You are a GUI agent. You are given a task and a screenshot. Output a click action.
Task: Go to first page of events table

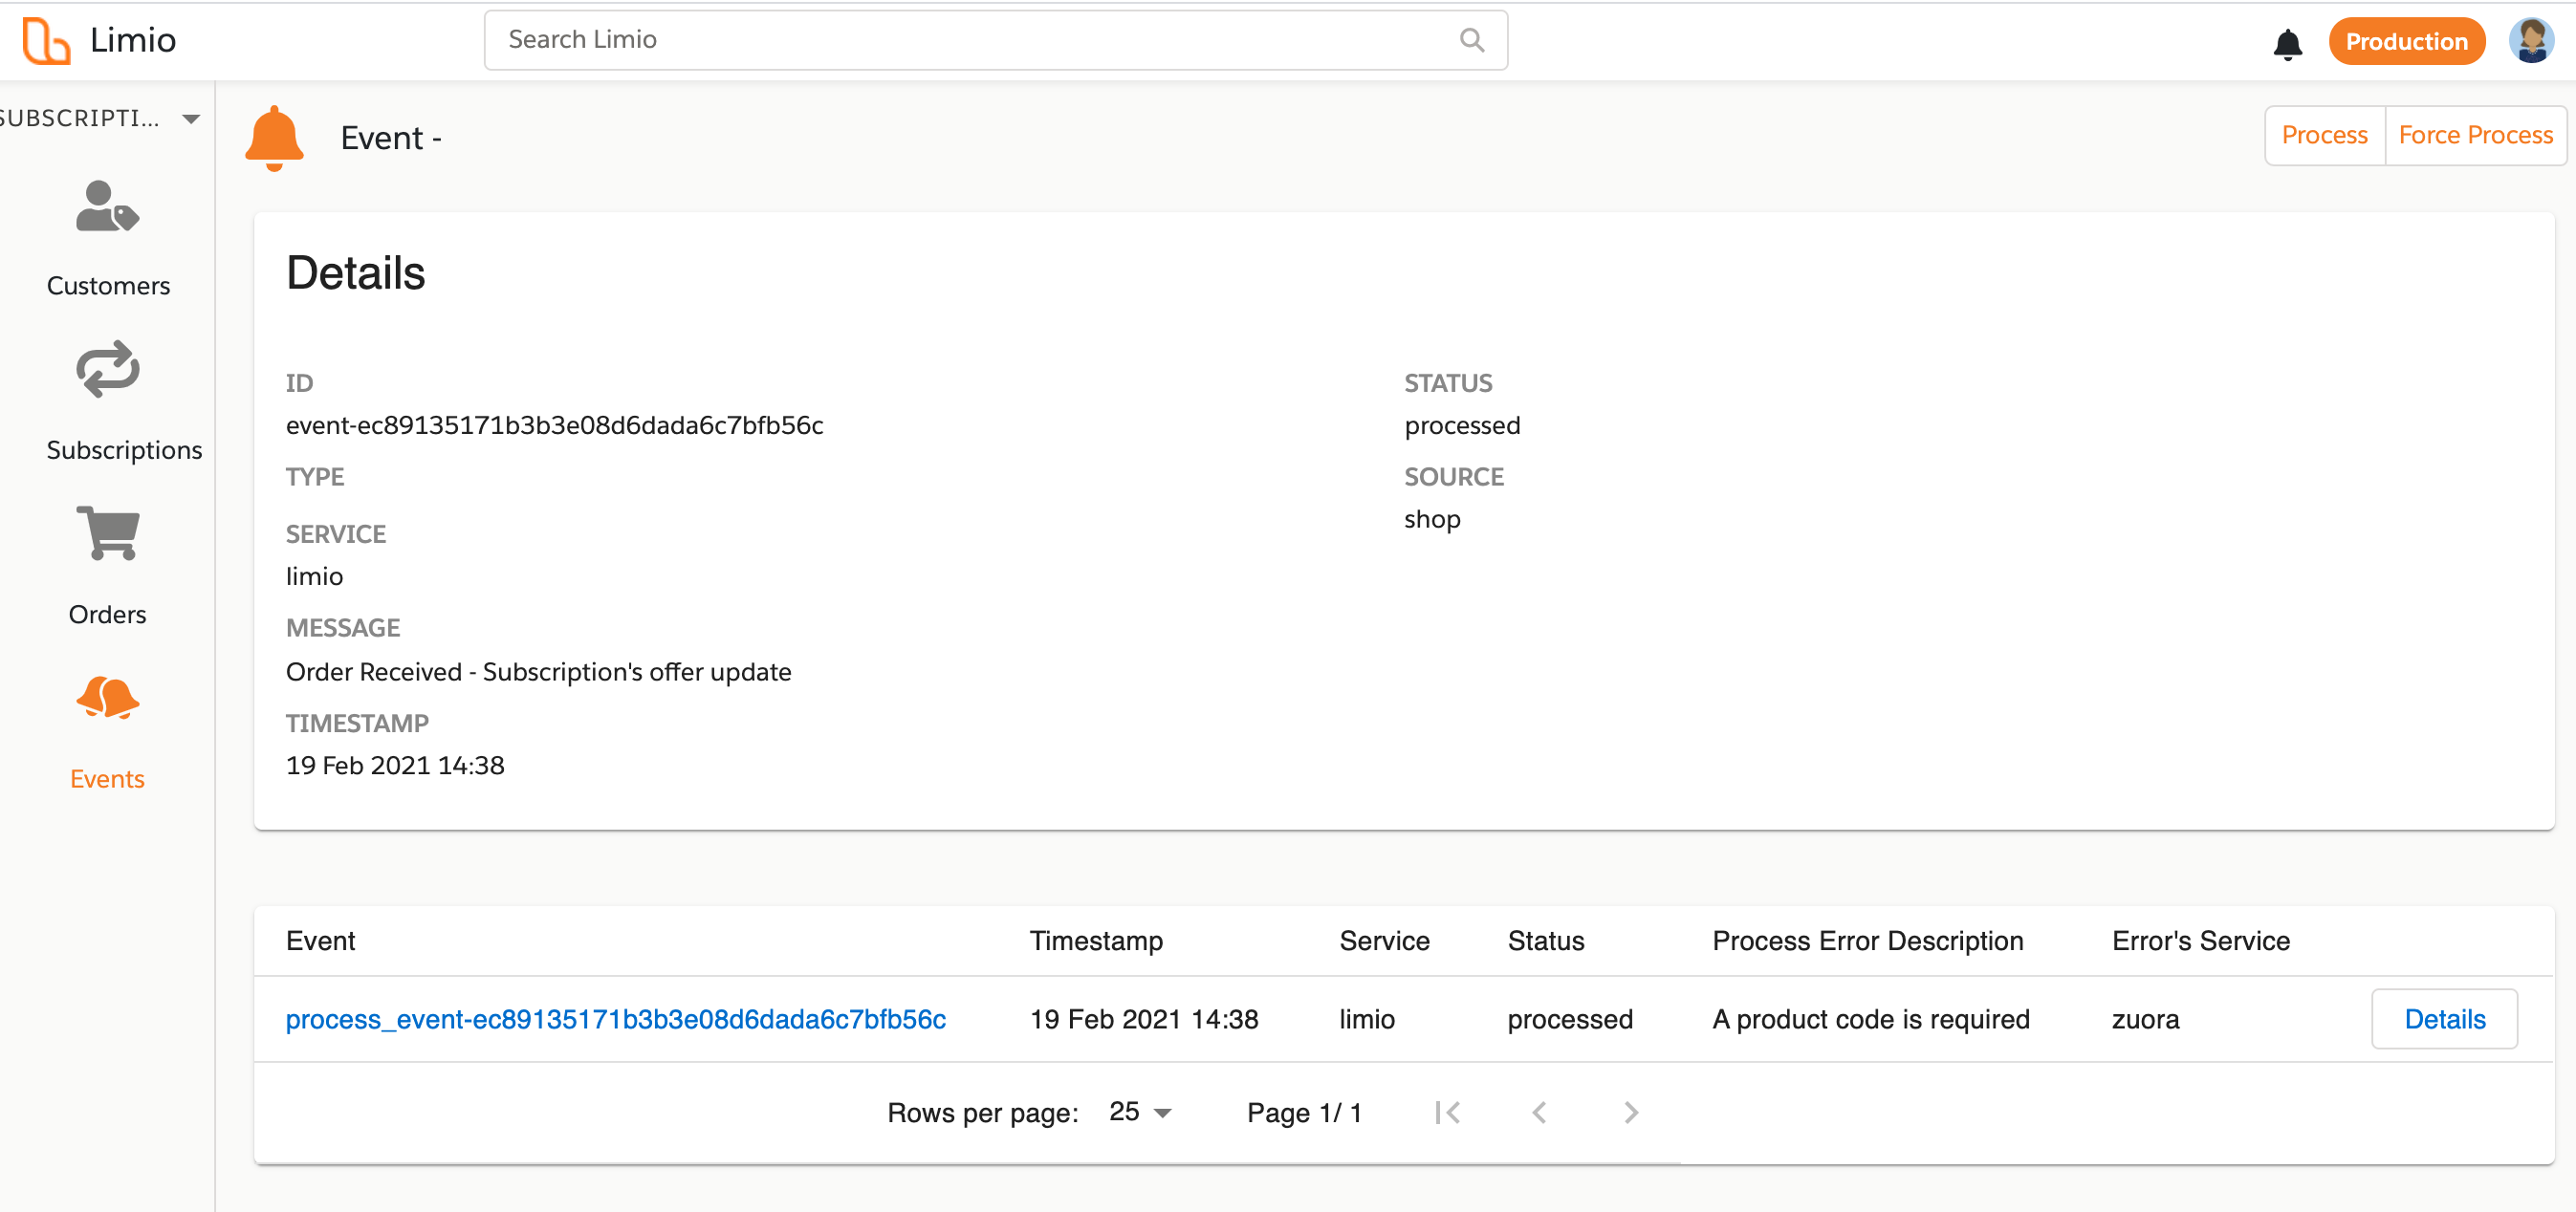coord(1447,1112)
